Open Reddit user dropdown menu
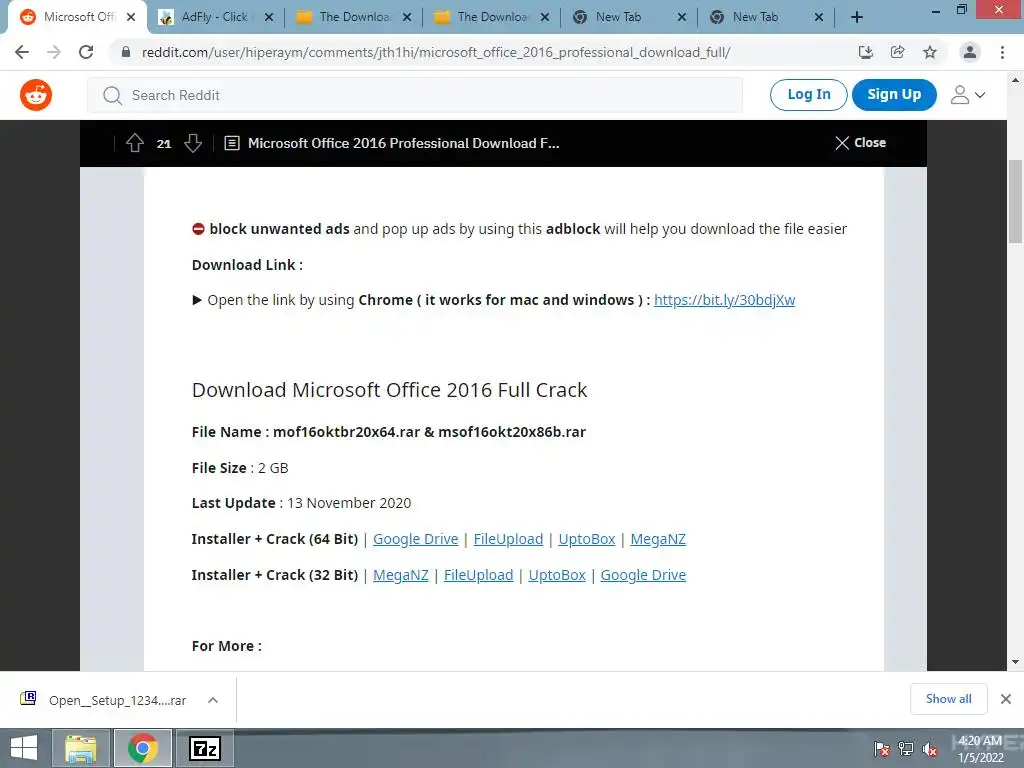Viewport: 1024px width, 768px height. [x=968, y=95]
